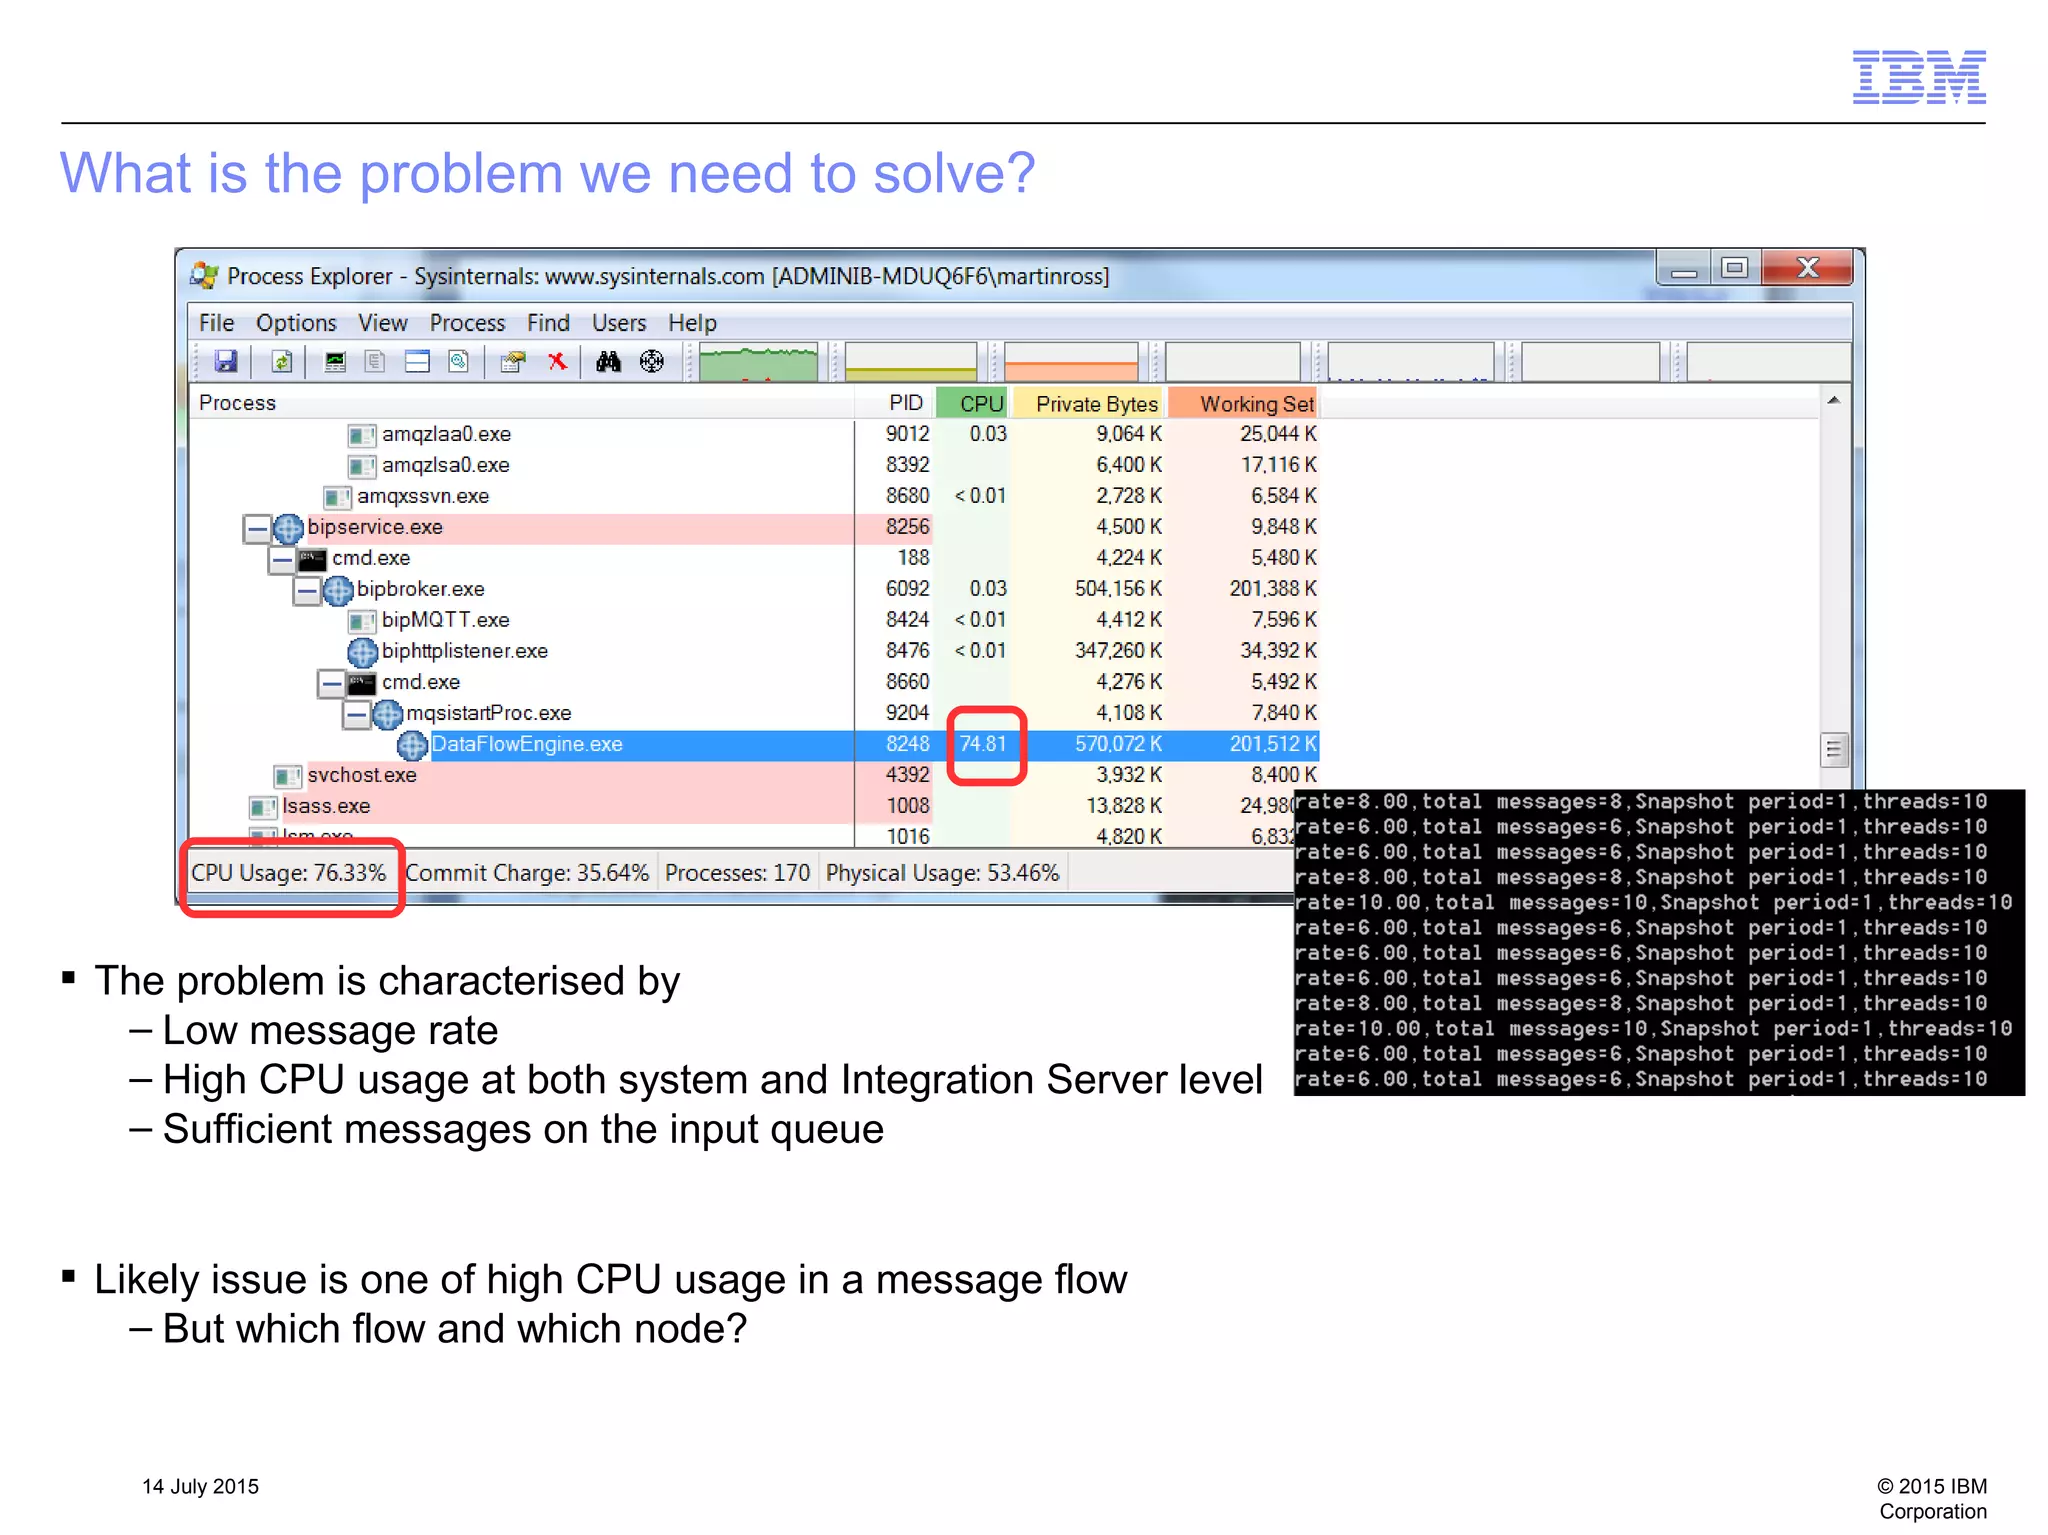Click the green CPU usage history graph
This screenshot has height=1535, width=2048.
click(758, 362)
